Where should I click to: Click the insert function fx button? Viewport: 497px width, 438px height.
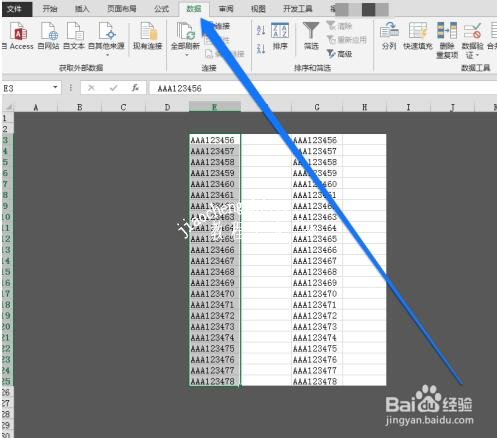click(x=135, y=88)
